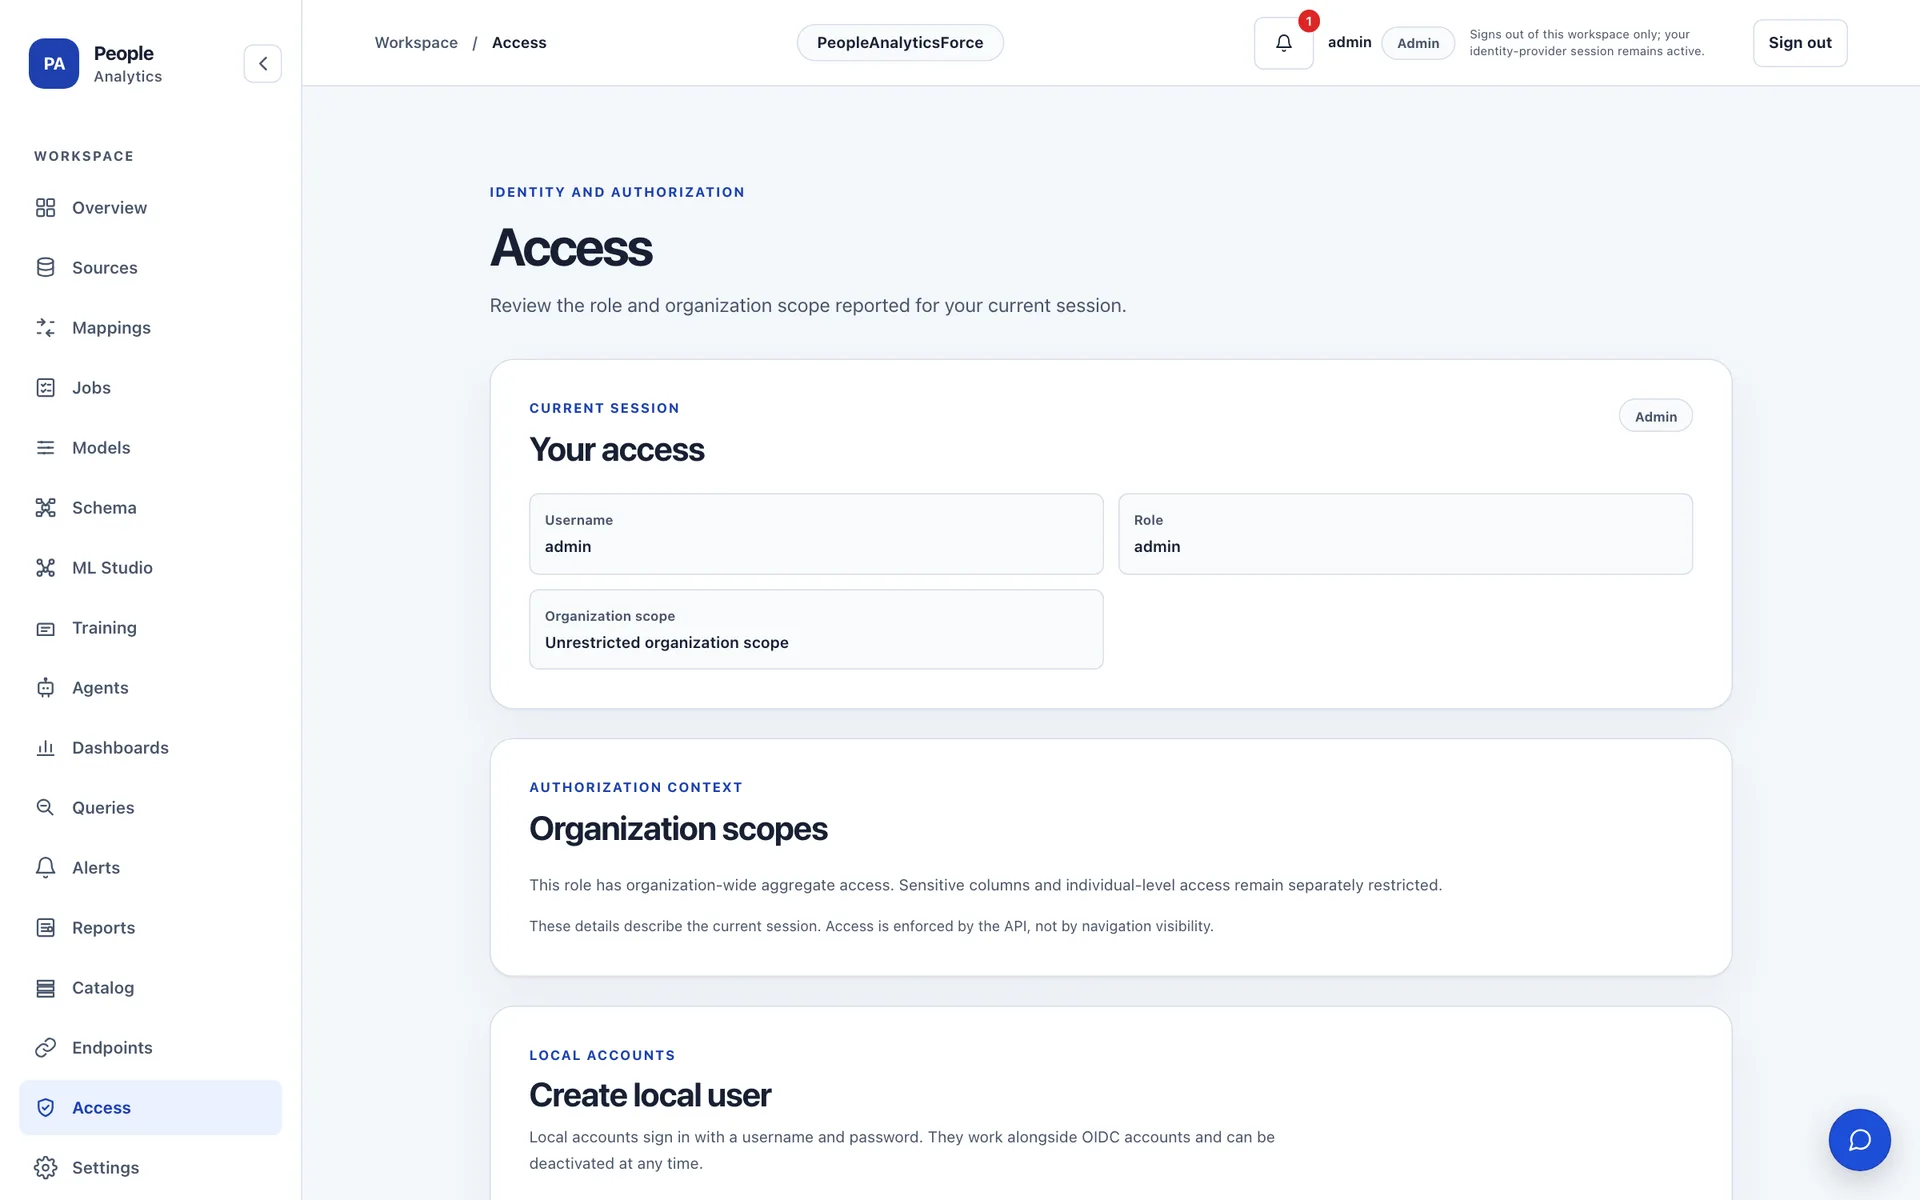This screenshot has width=1920, height=1200.
Task: Click the red notification count badge
Action: coord(1308,21)
